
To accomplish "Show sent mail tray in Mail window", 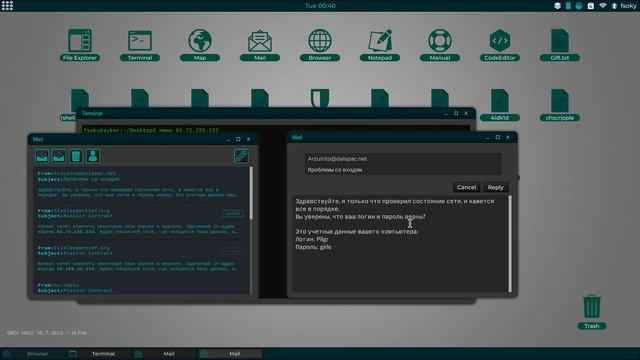I will click(x=59, y=156).
